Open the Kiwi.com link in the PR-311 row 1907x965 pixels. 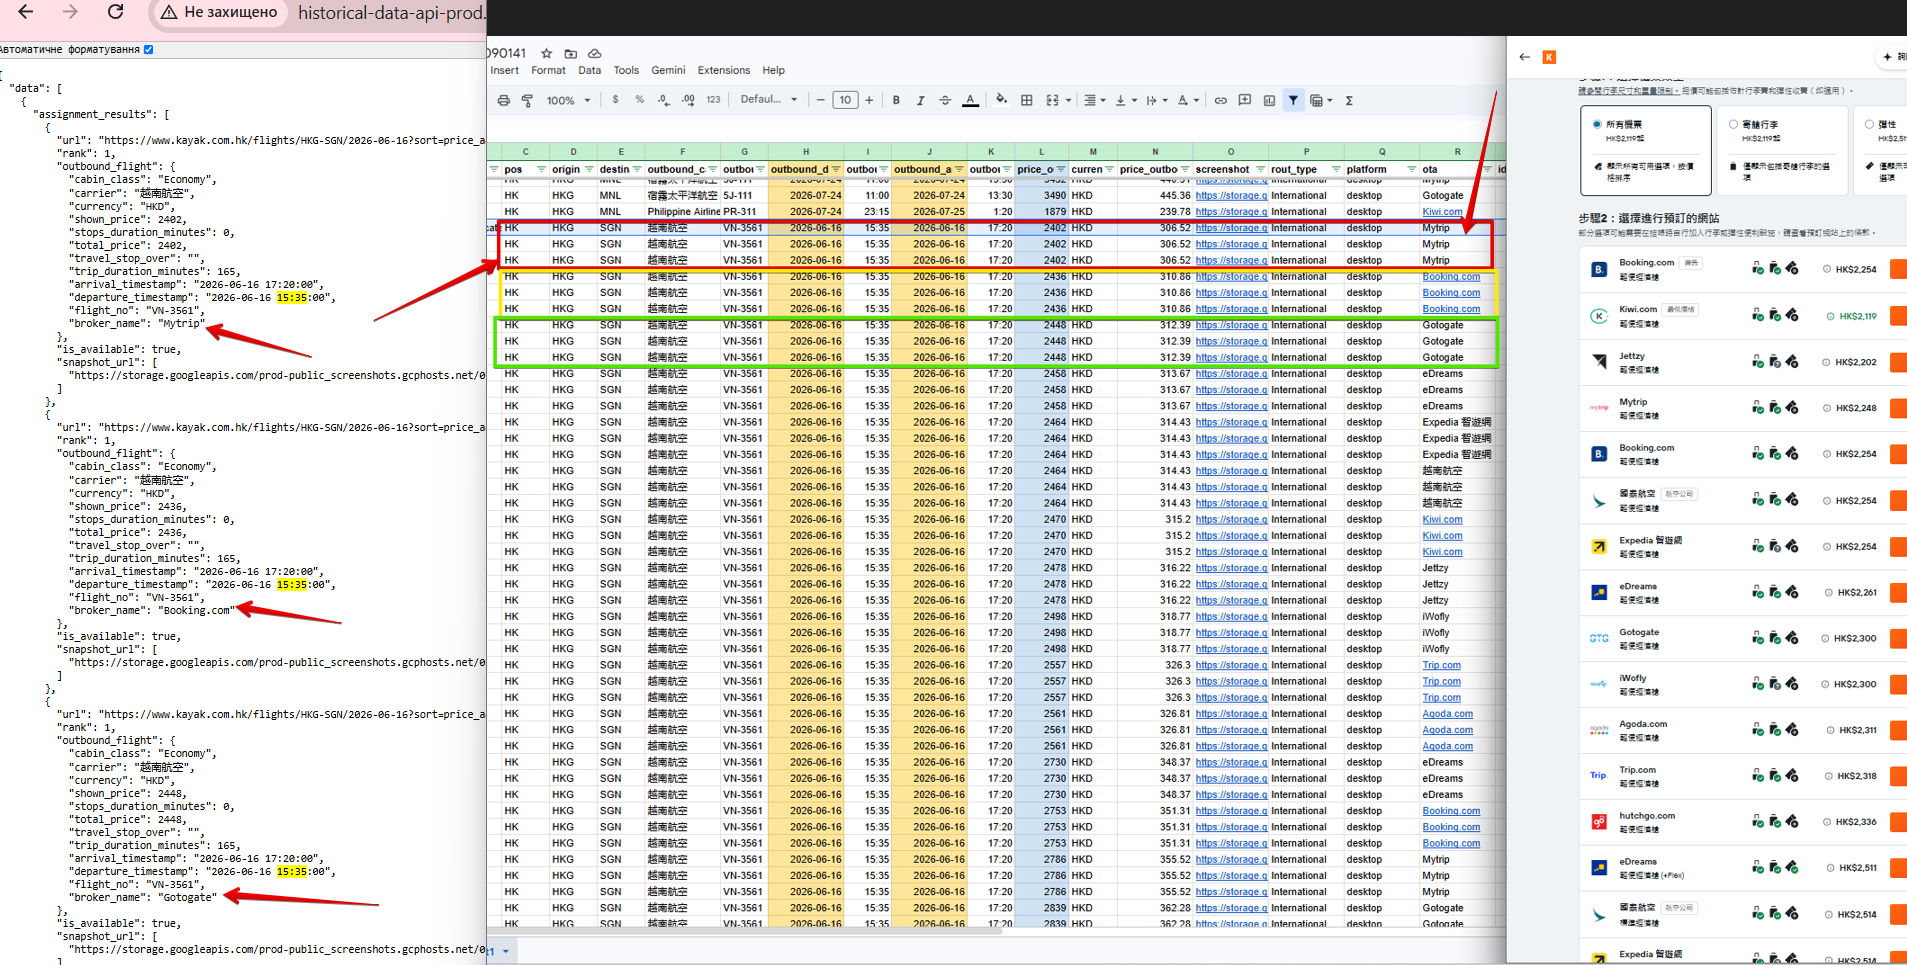pyautogui.click(x=1442, y=212)
